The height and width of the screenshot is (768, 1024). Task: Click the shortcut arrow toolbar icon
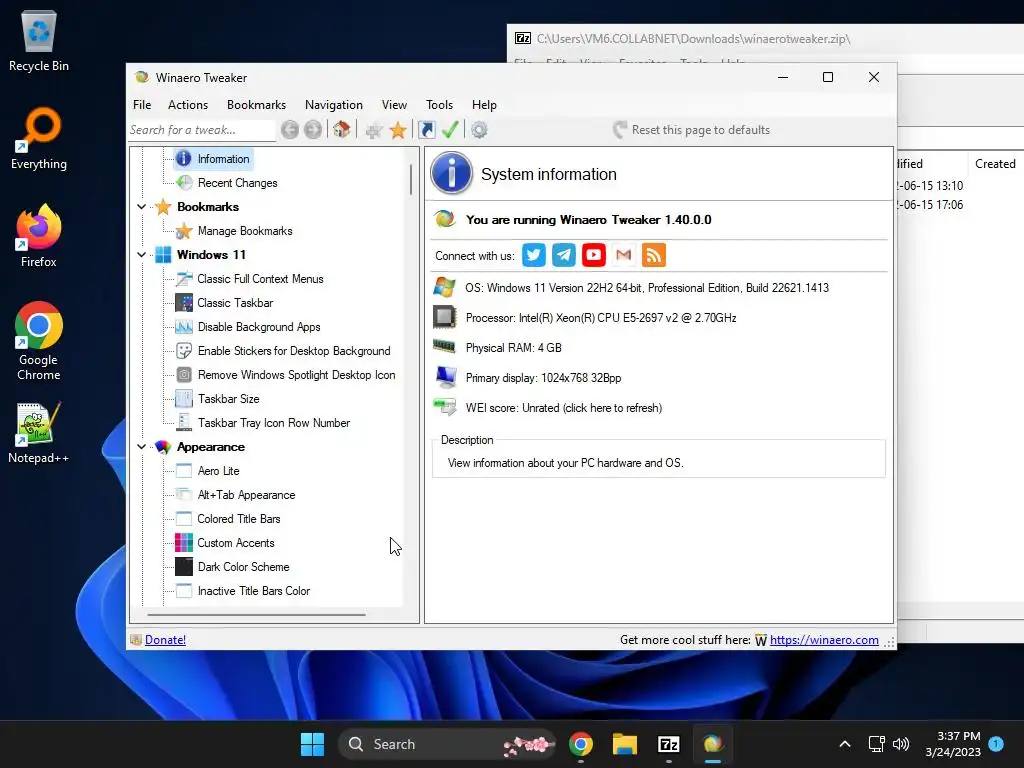point(426,130)
